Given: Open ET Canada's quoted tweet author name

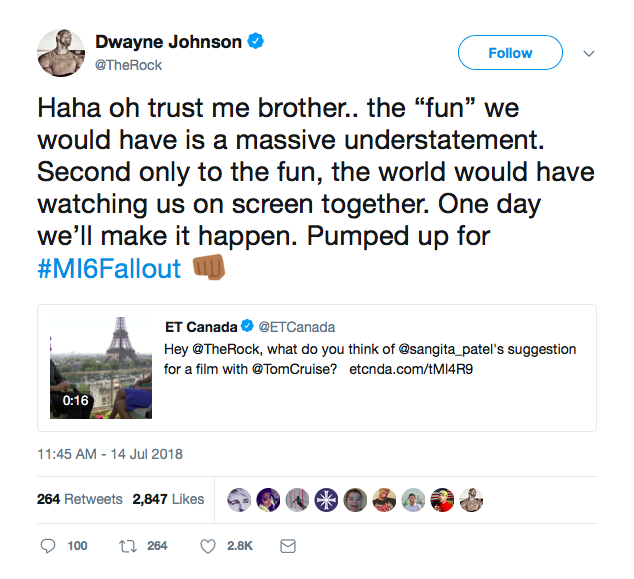Looking at the screenshot, I should tap(201, 327).
